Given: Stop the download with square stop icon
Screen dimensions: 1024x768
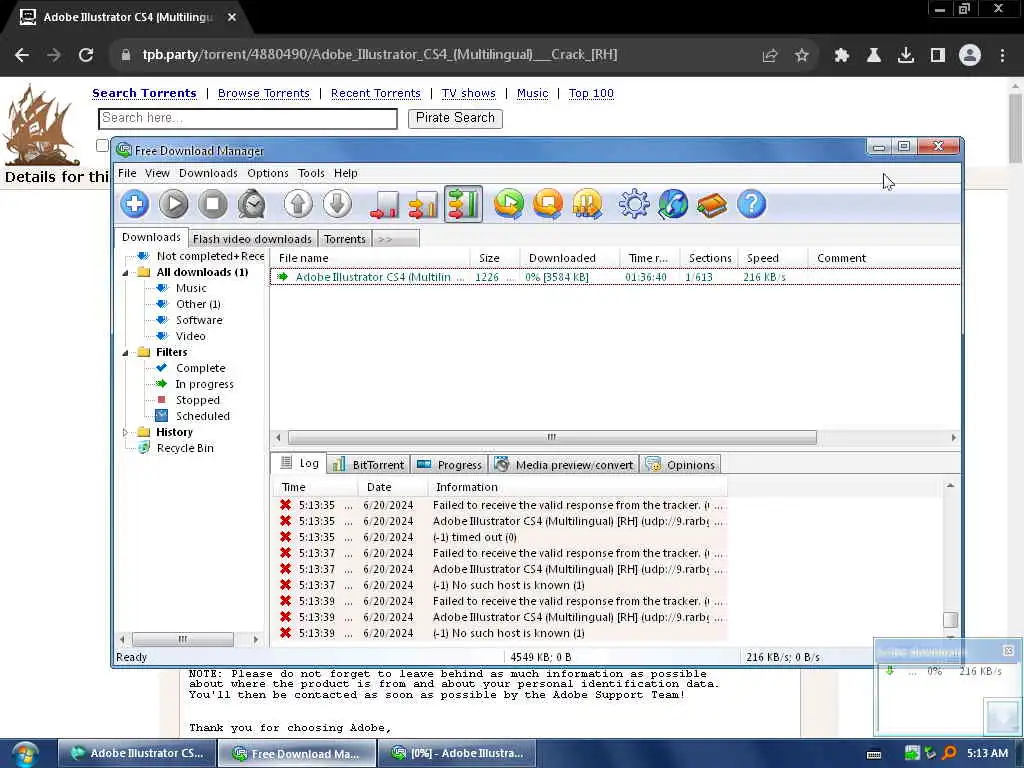Looking at the screenshot, I should tap(212, 204).
